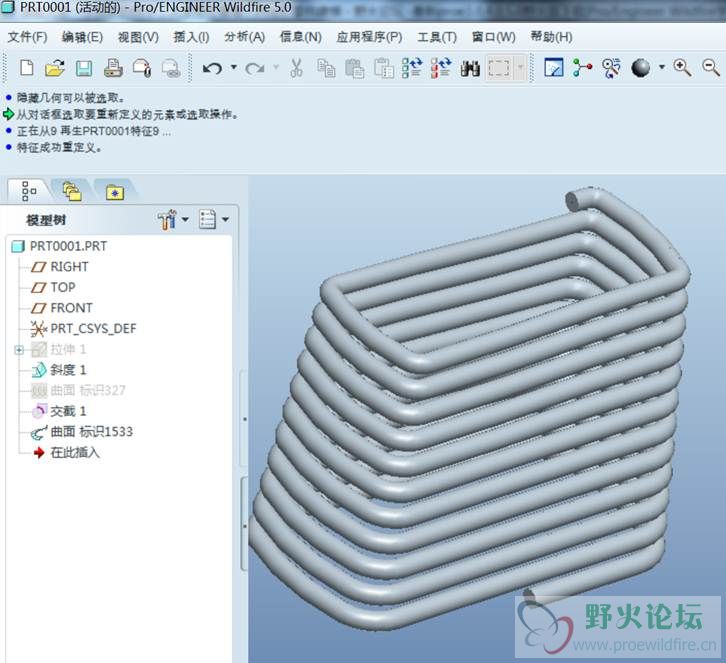Click the shaded sphere appearance icon
This screenshot has width=726, height=663.
click(641, 68)
